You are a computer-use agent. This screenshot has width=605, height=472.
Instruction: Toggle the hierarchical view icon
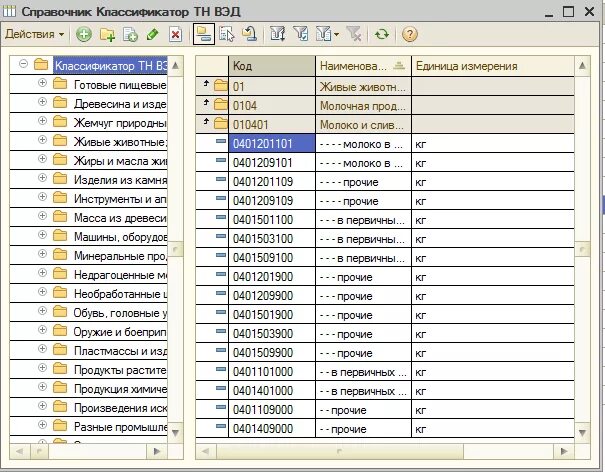[x=204, y=35]
